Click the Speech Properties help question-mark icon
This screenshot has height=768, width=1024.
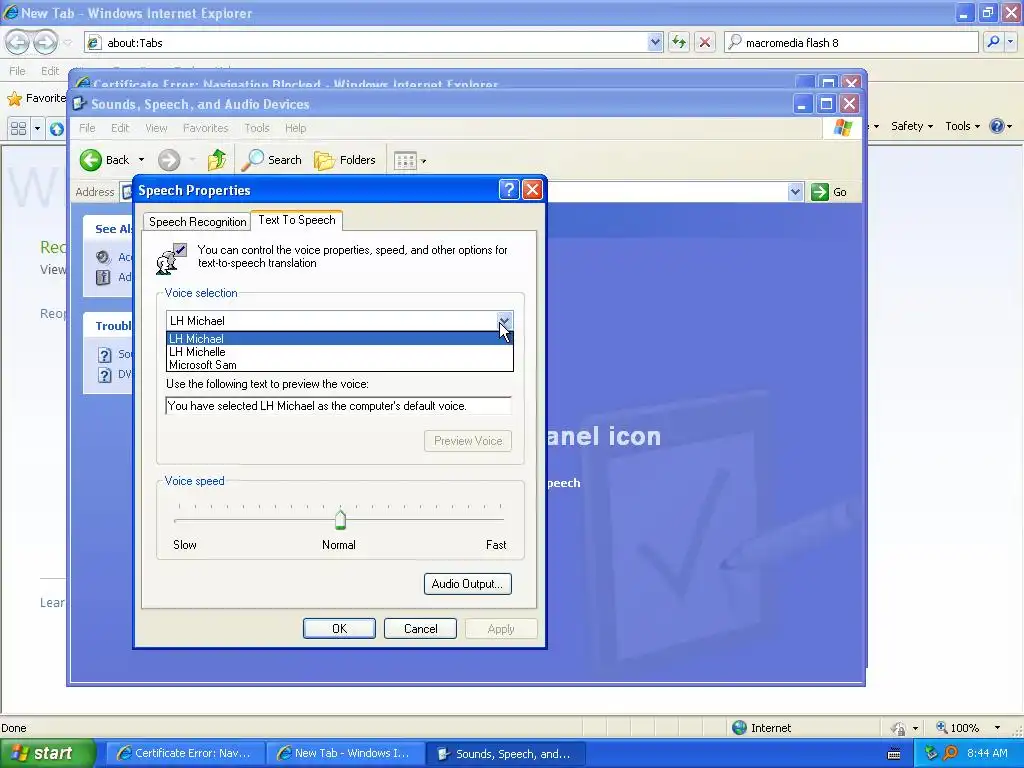click(x=509, y=190)
